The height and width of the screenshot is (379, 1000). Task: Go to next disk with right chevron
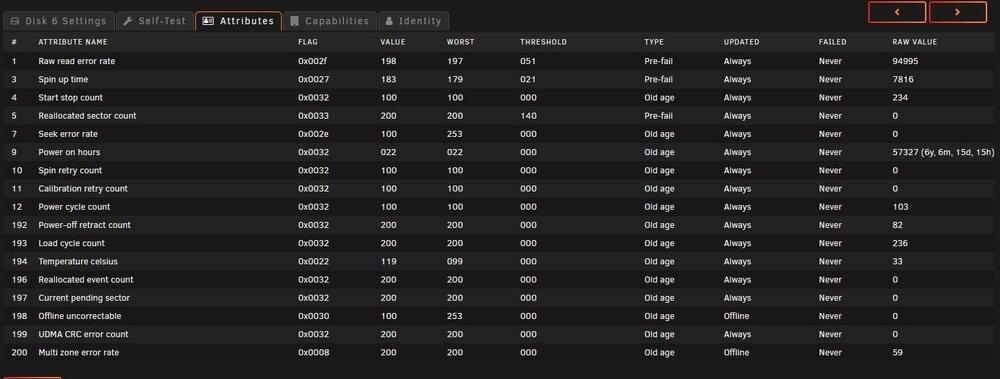[958, 12]
